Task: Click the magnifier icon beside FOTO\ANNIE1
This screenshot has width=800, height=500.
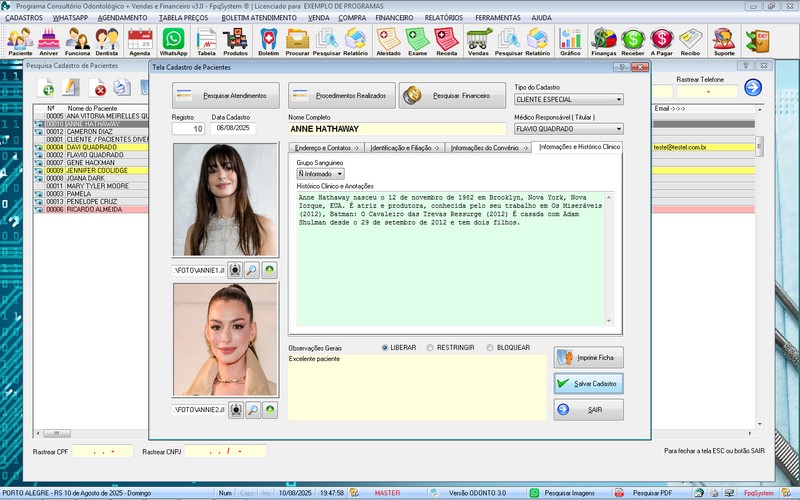Action: pos(252,270)
